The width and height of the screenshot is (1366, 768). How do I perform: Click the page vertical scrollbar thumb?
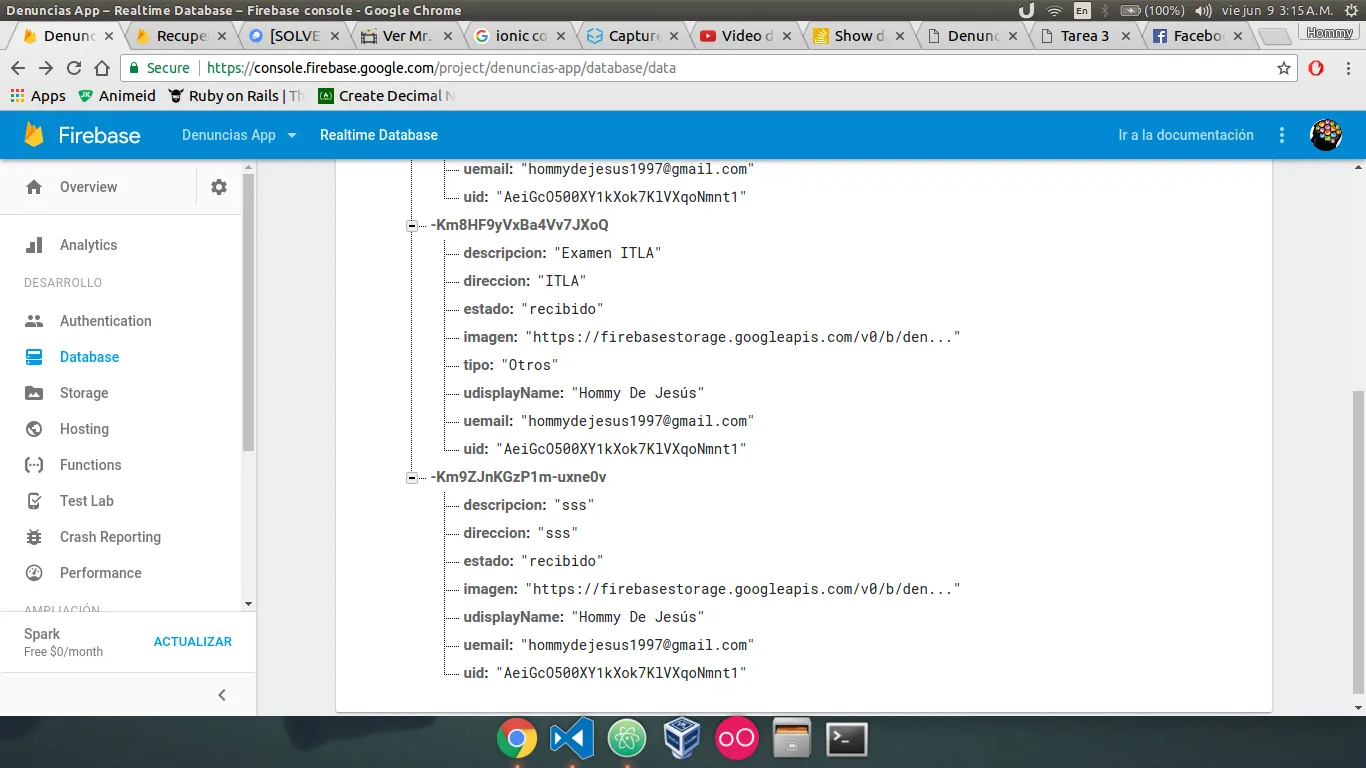[1357, 540]
